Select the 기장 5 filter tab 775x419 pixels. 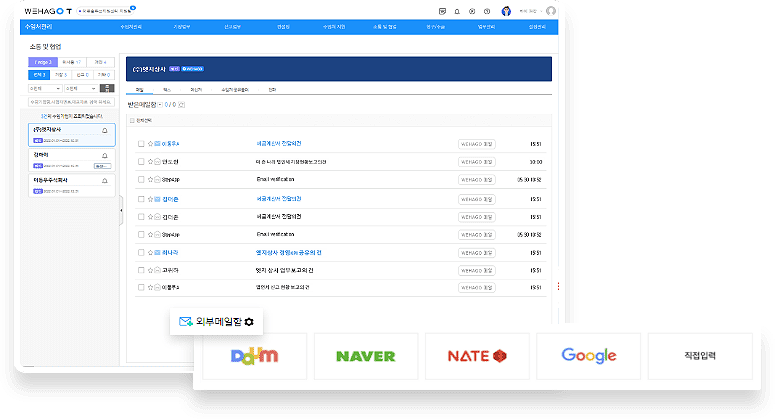pyautogui.click(x=61, y=75)
